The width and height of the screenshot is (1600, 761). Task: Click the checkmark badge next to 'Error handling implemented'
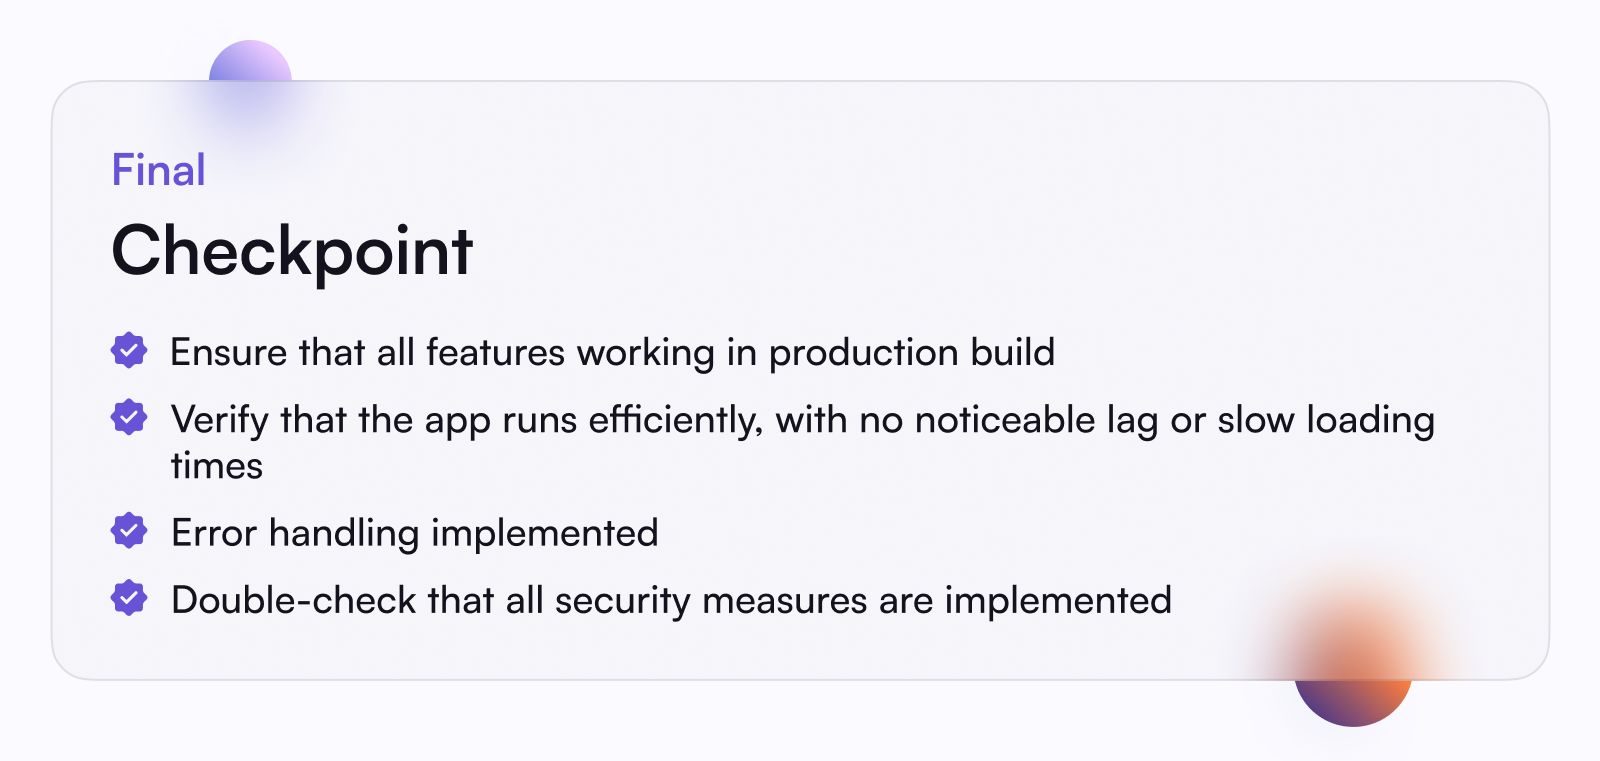pyautogui.click(x=129, y=531)
